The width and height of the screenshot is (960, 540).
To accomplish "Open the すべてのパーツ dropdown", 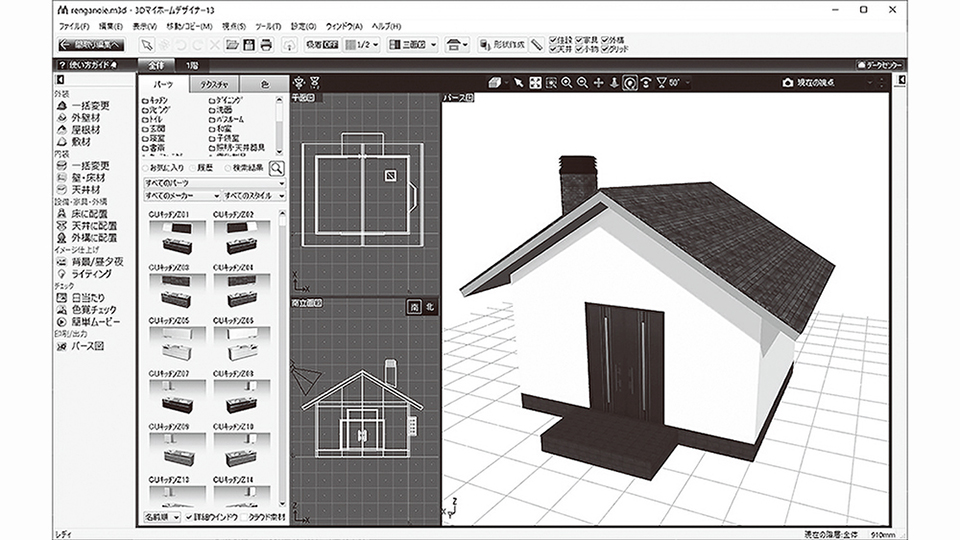I will click(214, 183).
